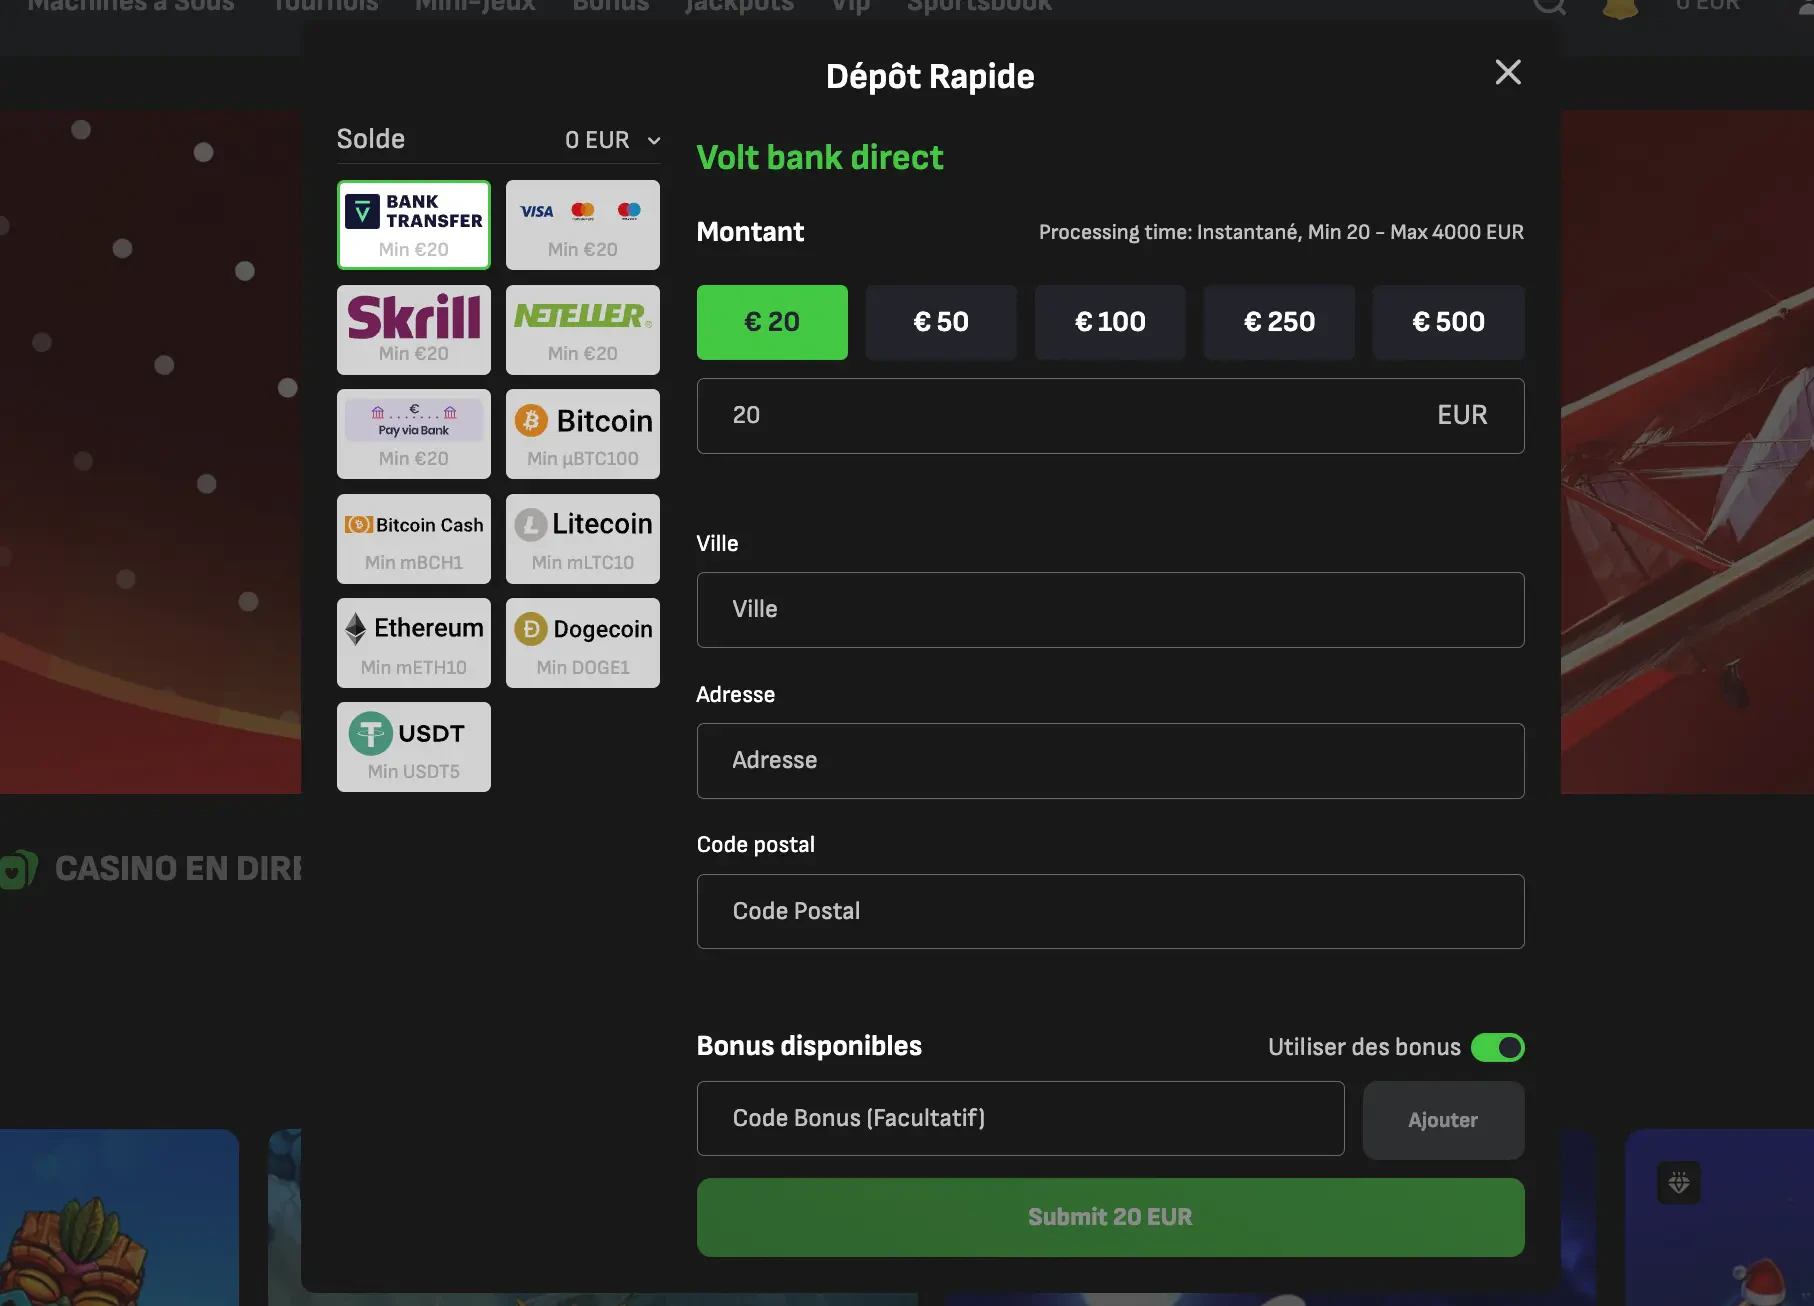Choose Visa/Mastercard card payment option
1814x1306 pixels.
pyautogui.click(x=583, y=225)
